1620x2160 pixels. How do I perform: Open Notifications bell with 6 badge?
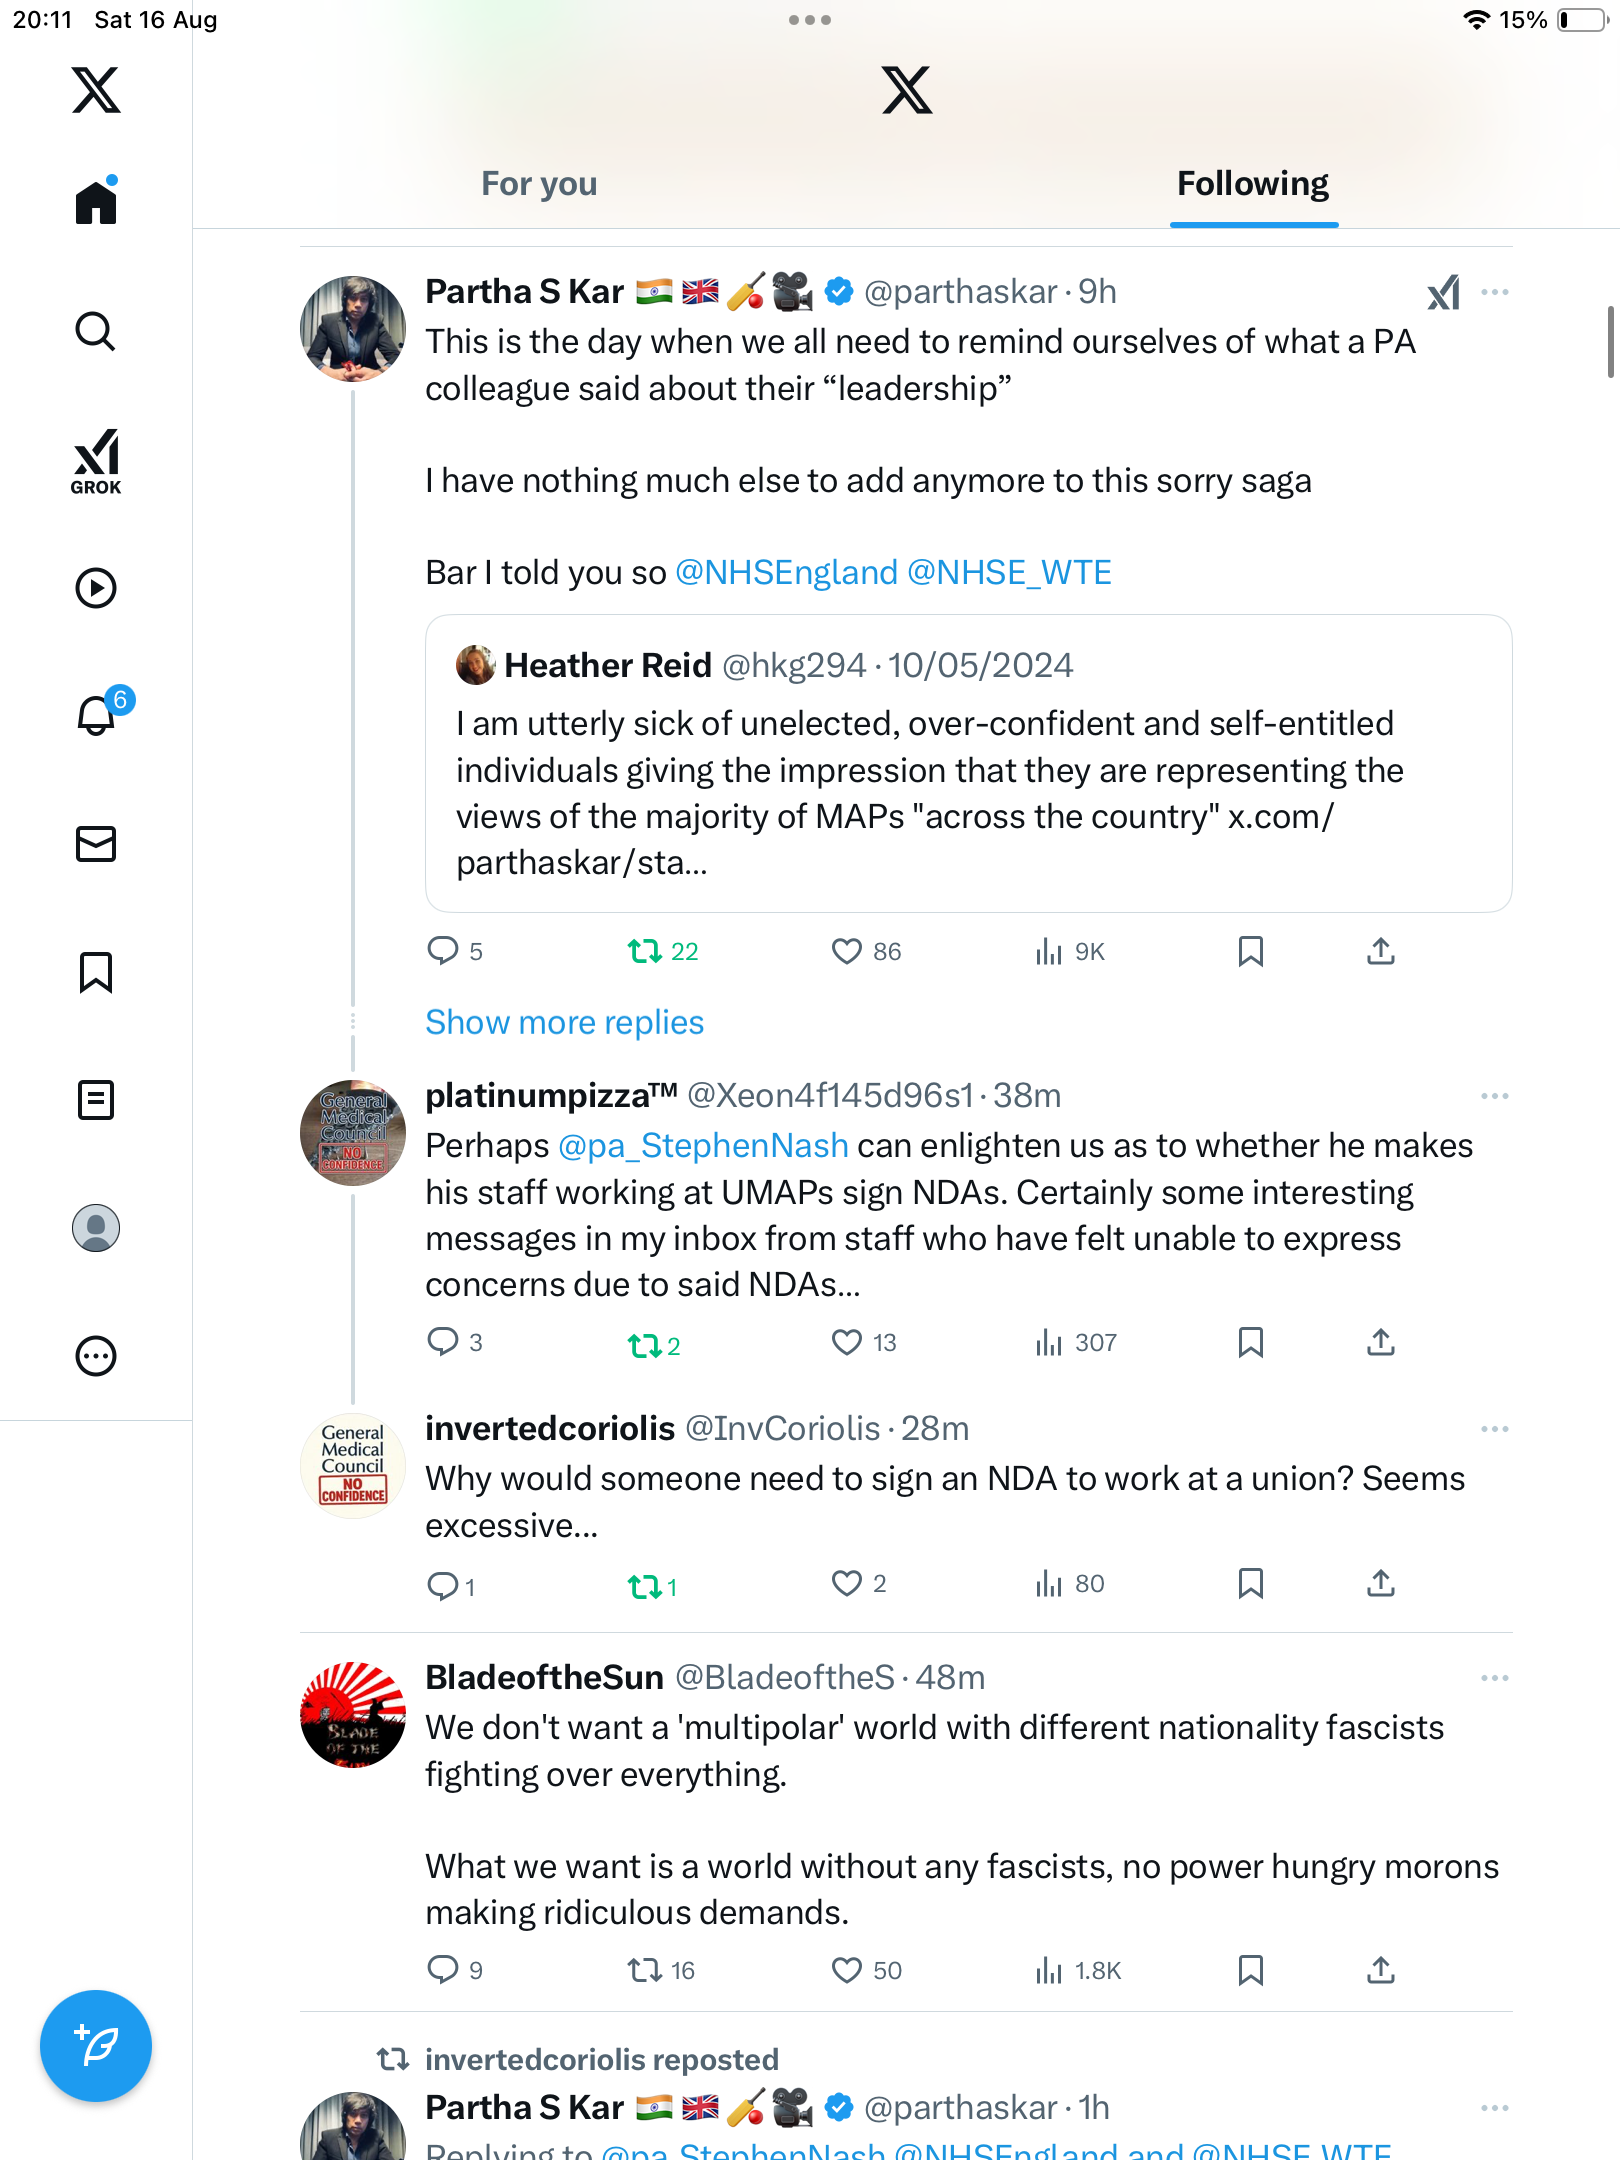(97, 715)
